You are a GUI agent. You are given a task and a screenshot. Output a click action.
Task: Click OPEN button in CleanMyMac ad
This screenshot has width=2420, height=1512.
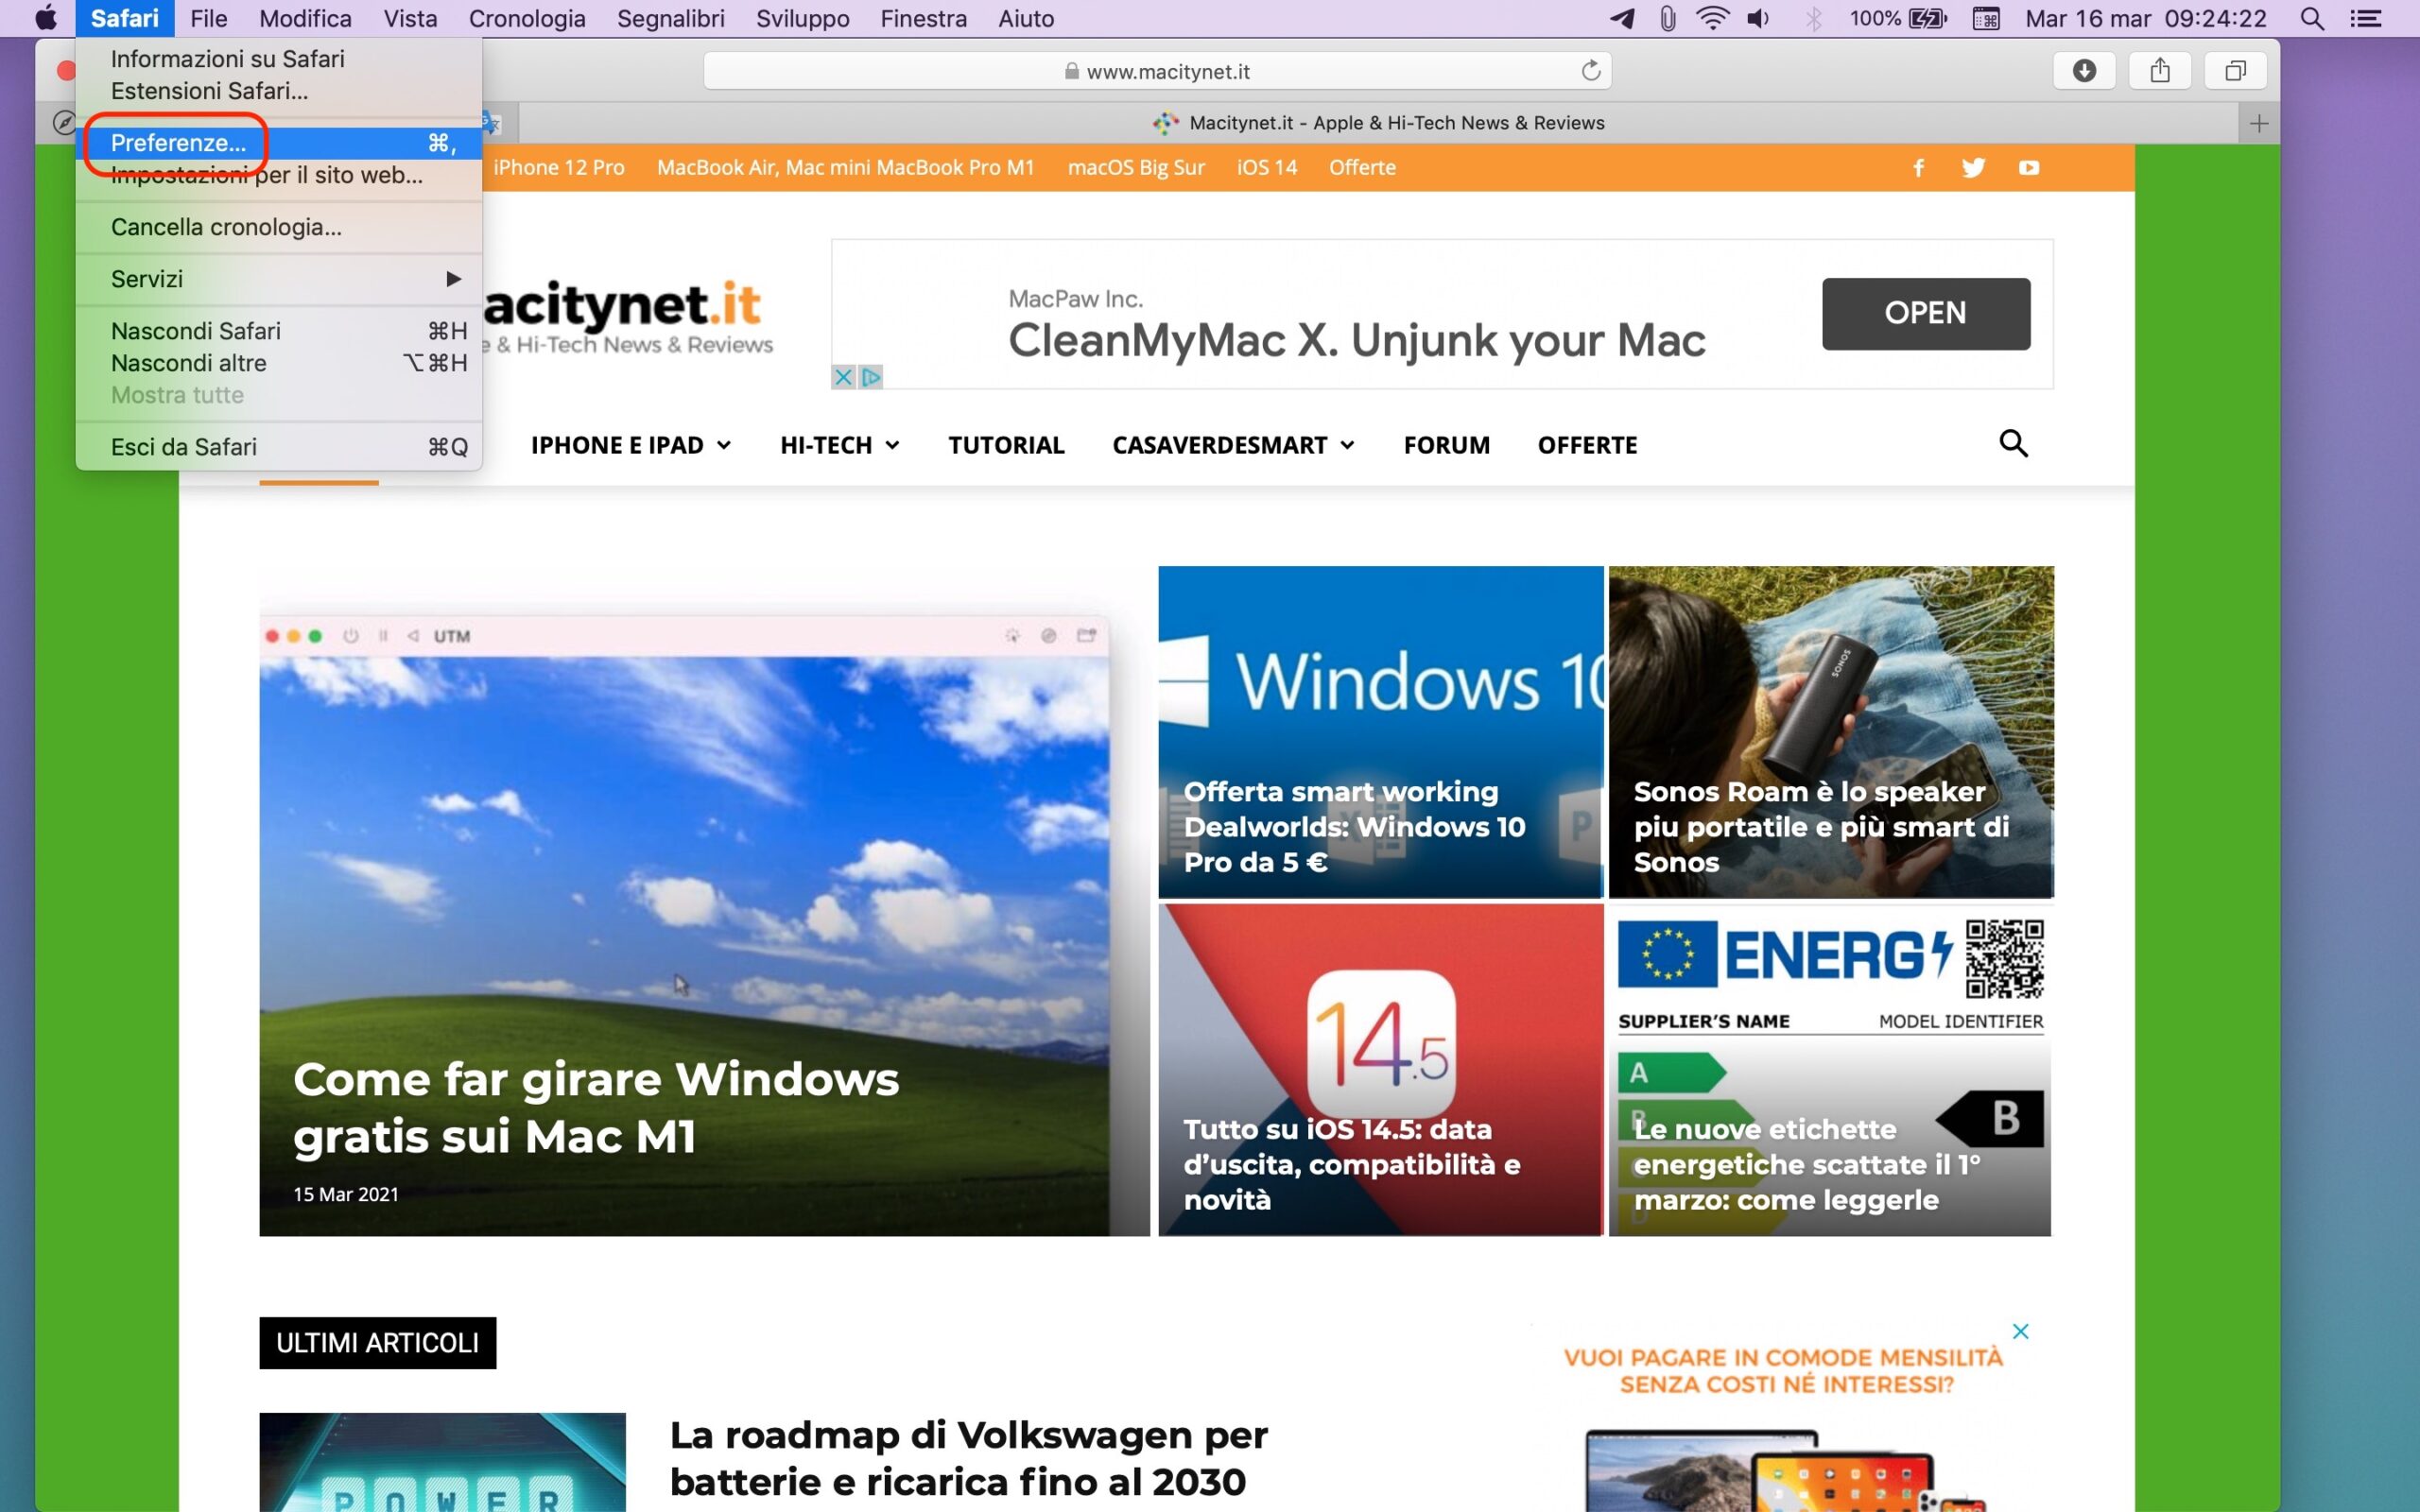point(1925,313)
